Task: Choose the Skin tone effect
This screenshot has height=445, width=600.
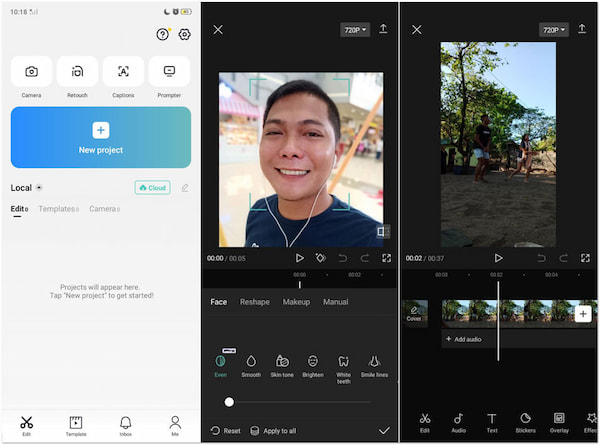Action: [x=282, y=366]
